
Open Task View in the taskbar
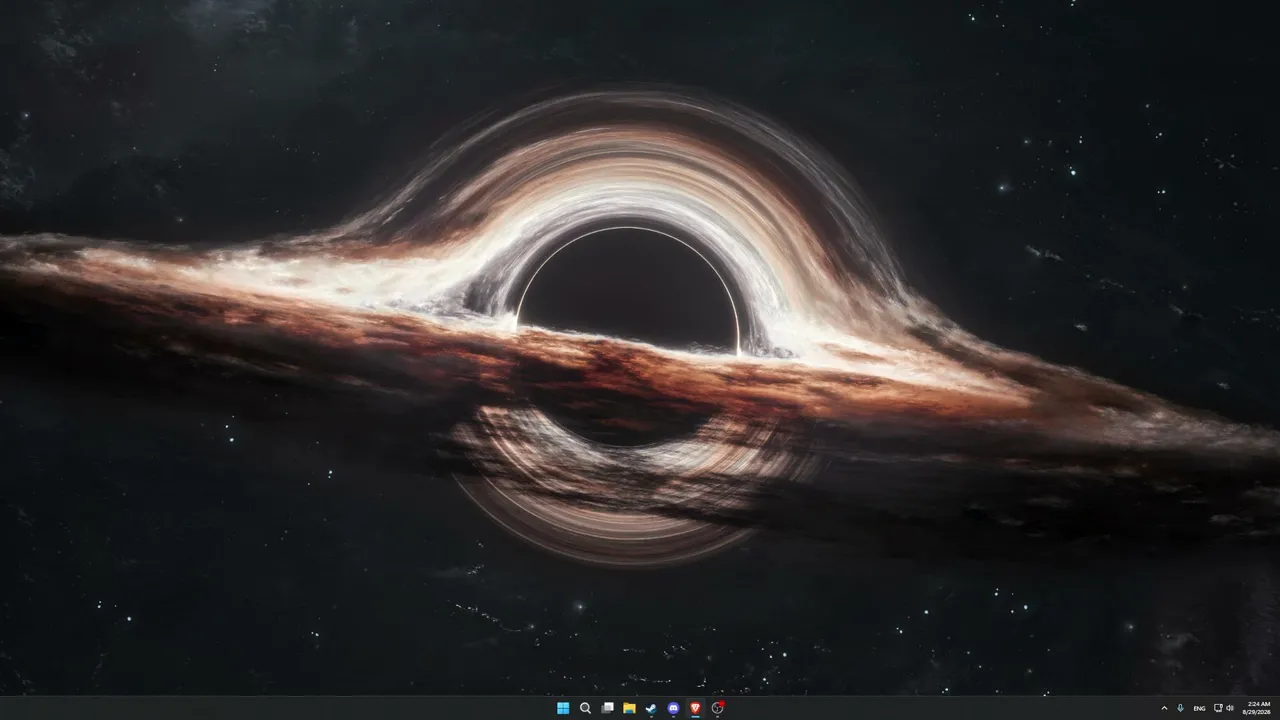click(x=607, y=708)
